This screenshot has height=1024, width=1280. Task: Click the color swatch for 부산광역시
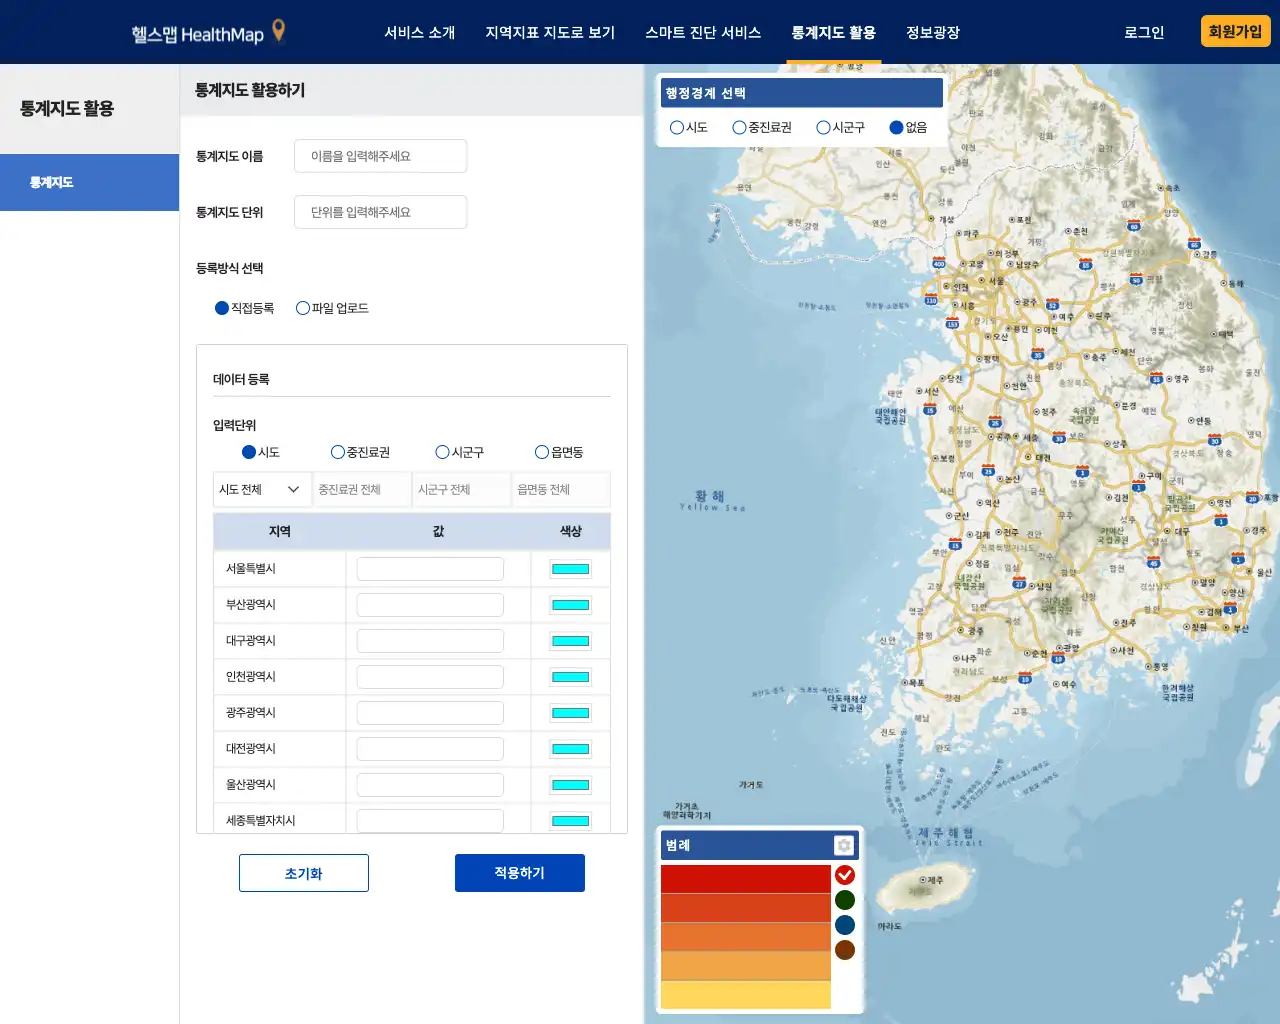pos(569,604)
